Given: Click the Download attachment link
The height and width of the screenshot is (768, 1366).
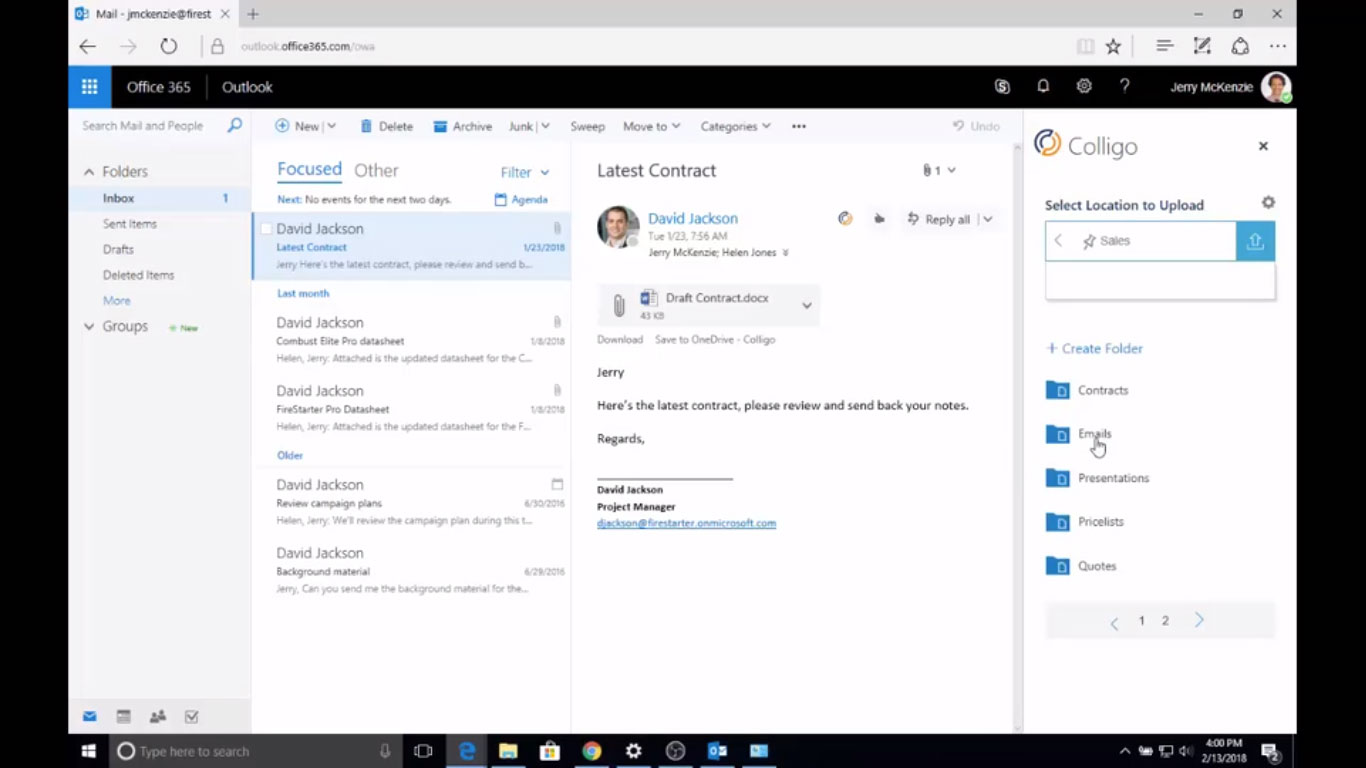Looking at the screenshot, I should [x=620, y=340].
